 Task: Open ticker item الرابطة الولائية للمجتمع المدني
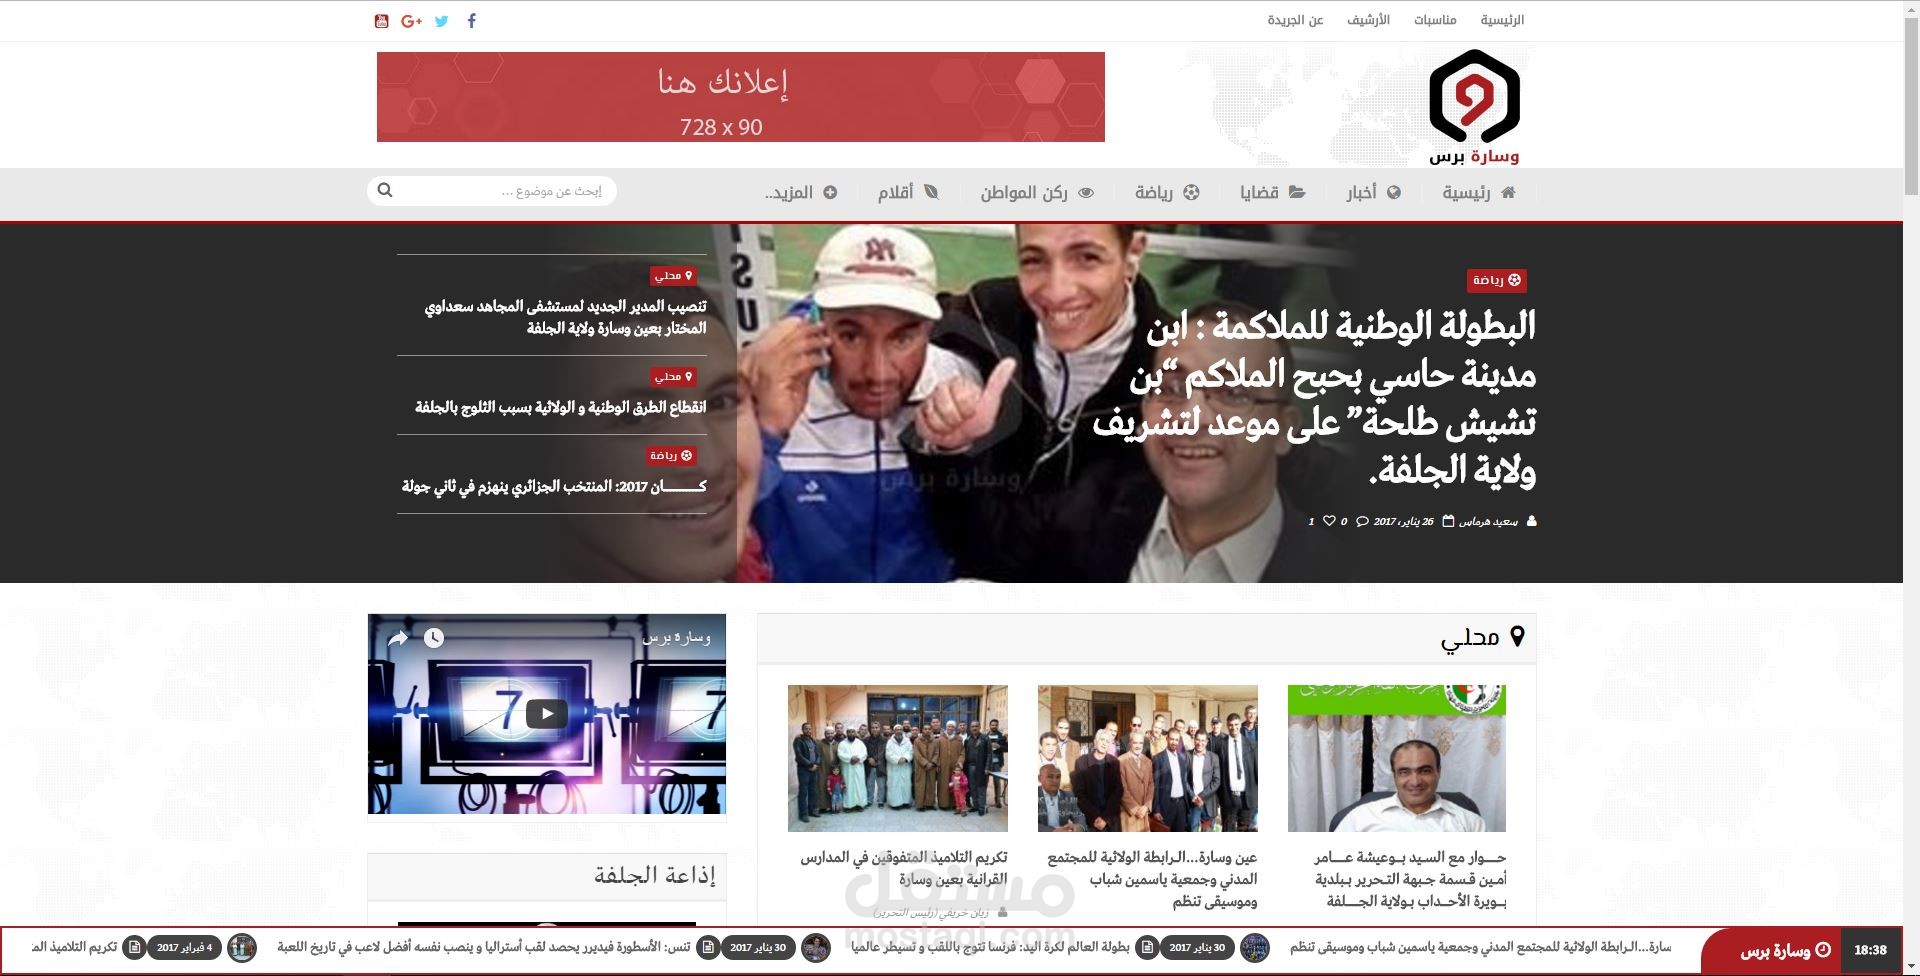tap(1480, 947)
